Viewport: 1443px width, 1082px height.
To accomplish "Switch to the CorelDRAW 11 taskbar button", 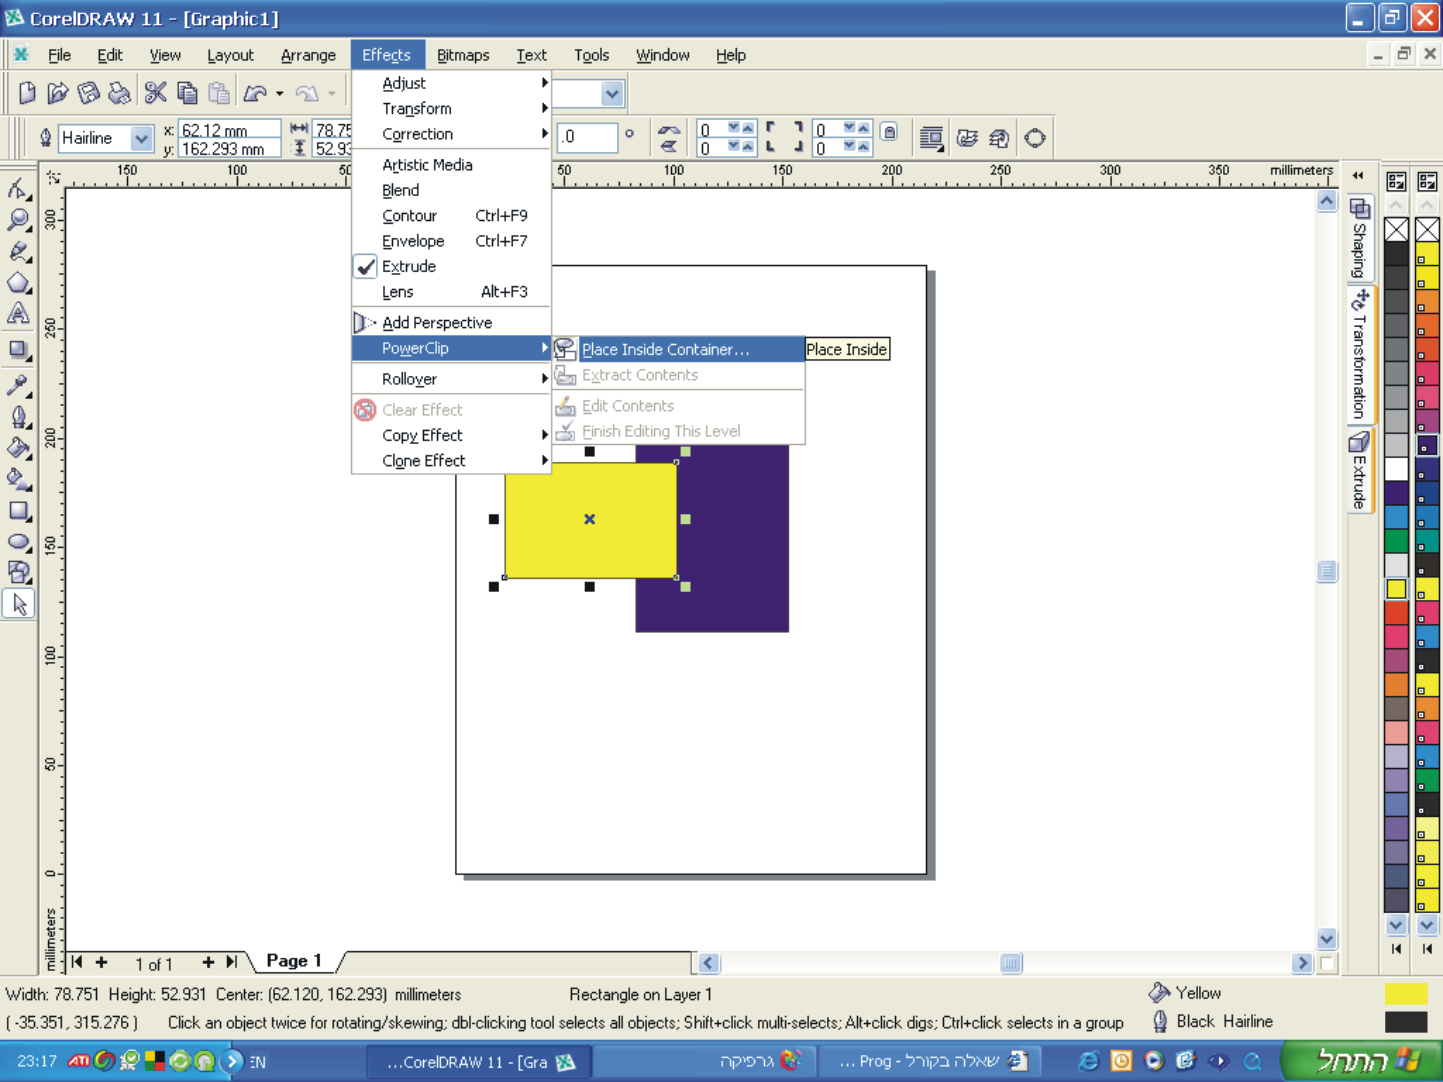I will pyautogui.click(x=480, y=1062).
